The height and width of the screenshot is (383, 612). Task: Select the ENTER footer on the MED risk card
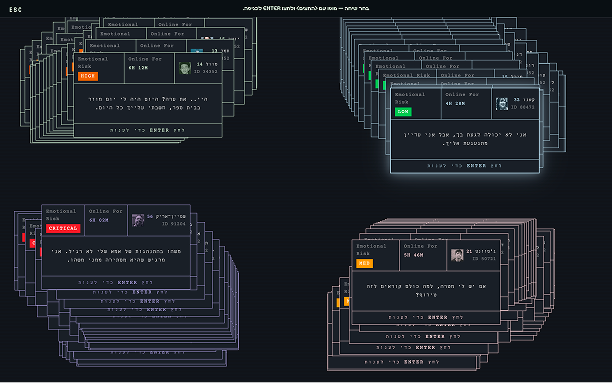[426, 317]
